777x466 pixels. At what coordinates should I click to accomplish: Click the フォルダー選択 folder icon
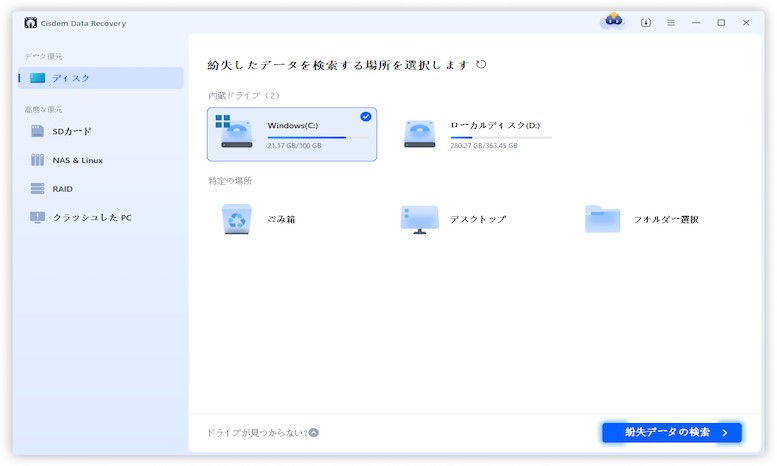[603, 219]
